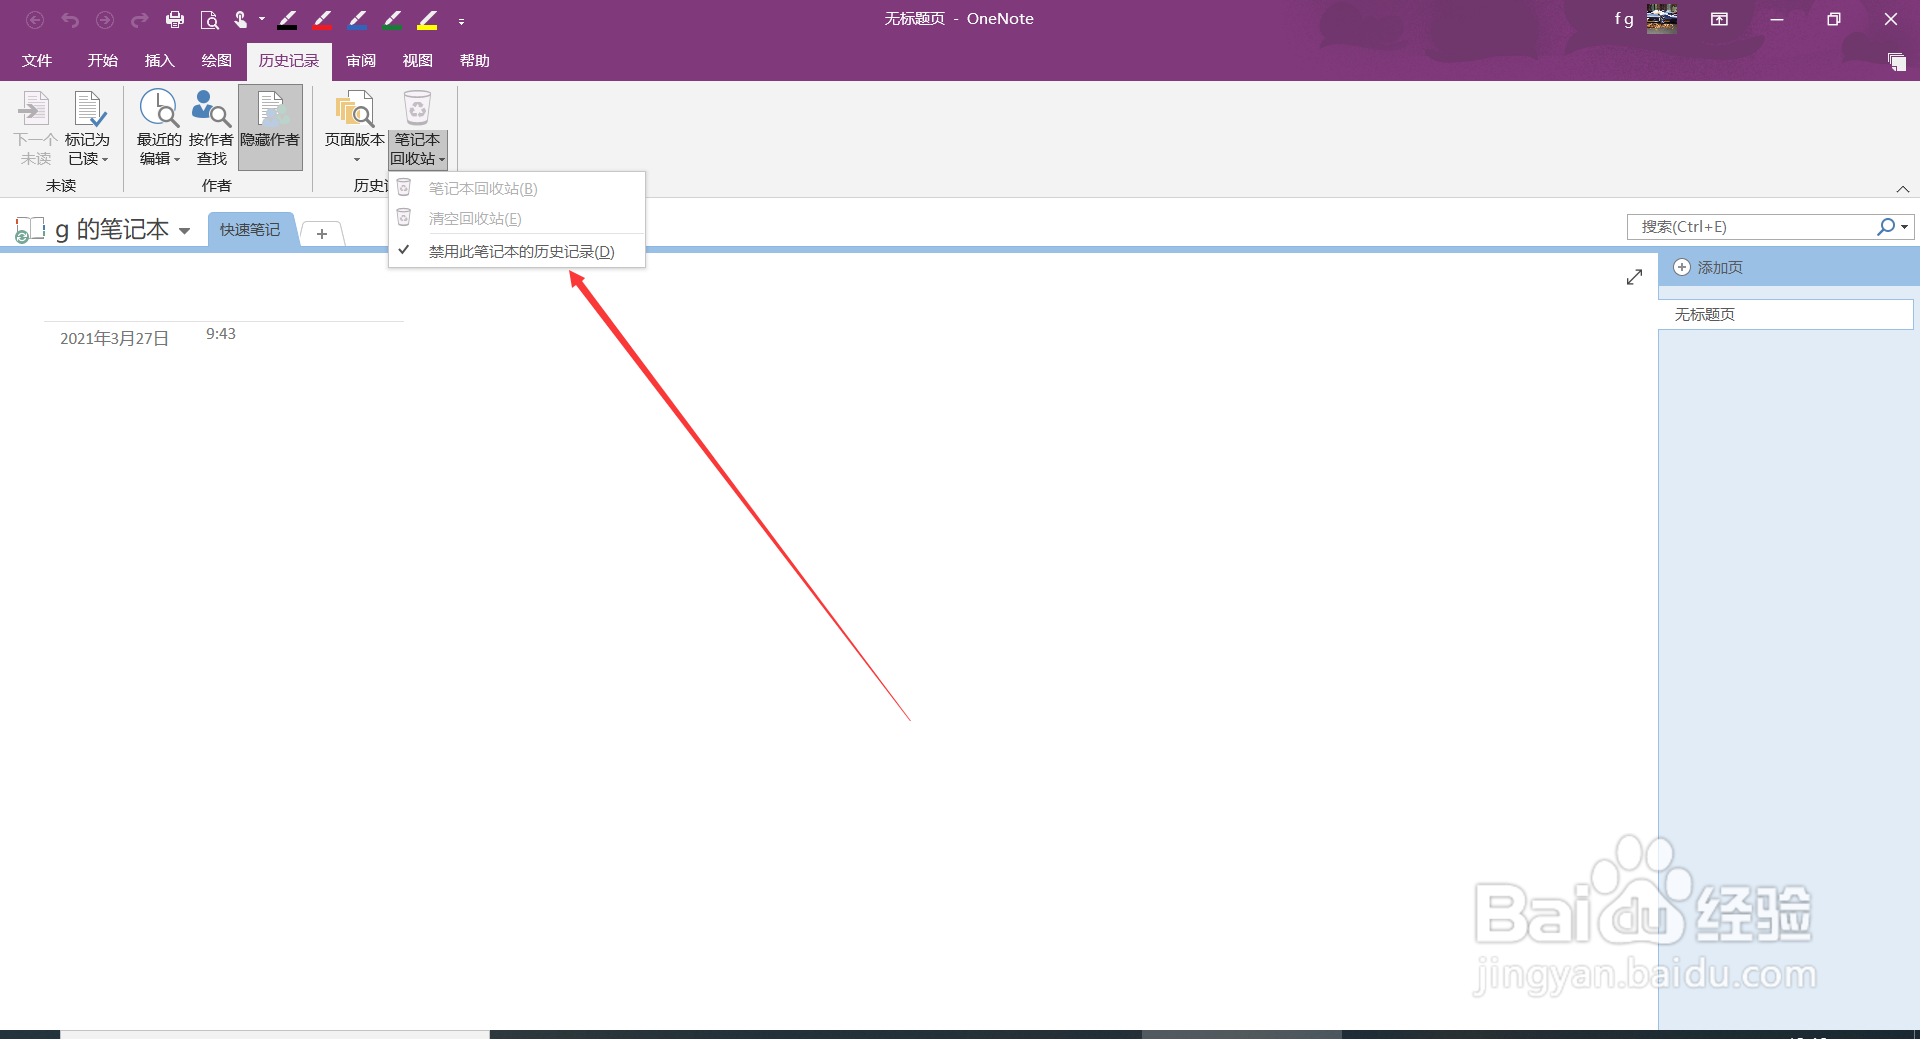Select the green pen
The height and width of the screenshot is (1039, 1920).
pos(392,20)
